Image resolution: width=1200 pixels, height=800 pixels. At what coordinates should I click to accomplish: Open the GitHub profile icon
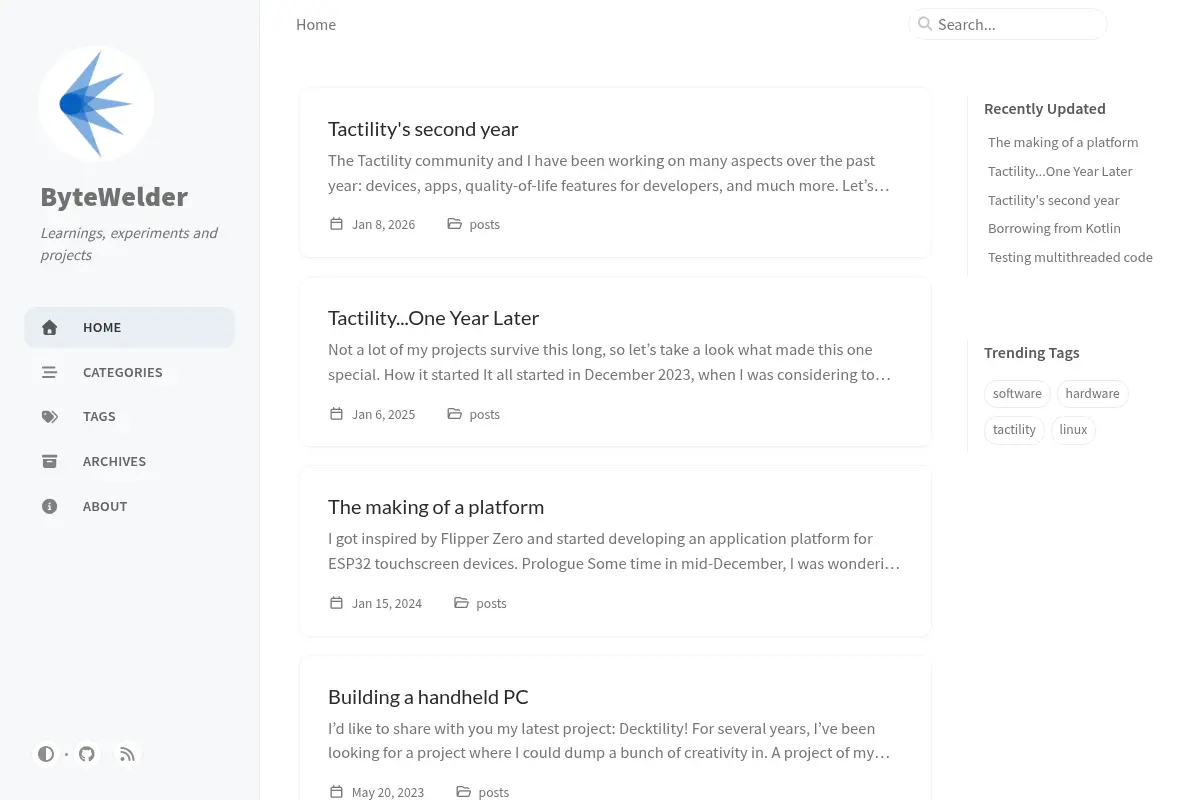click(x=87, y=754)
